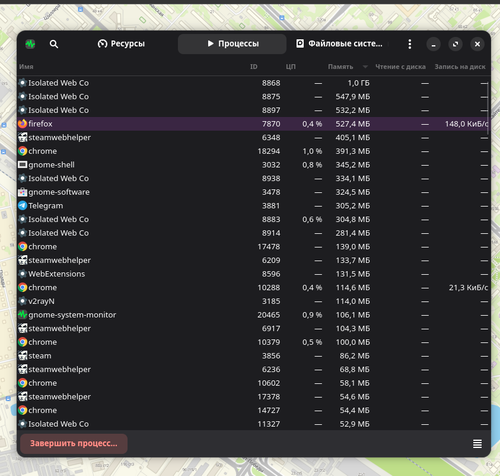Open the three-dot main menu
This screenshot has width=500, height=476.
coord(410,44)
